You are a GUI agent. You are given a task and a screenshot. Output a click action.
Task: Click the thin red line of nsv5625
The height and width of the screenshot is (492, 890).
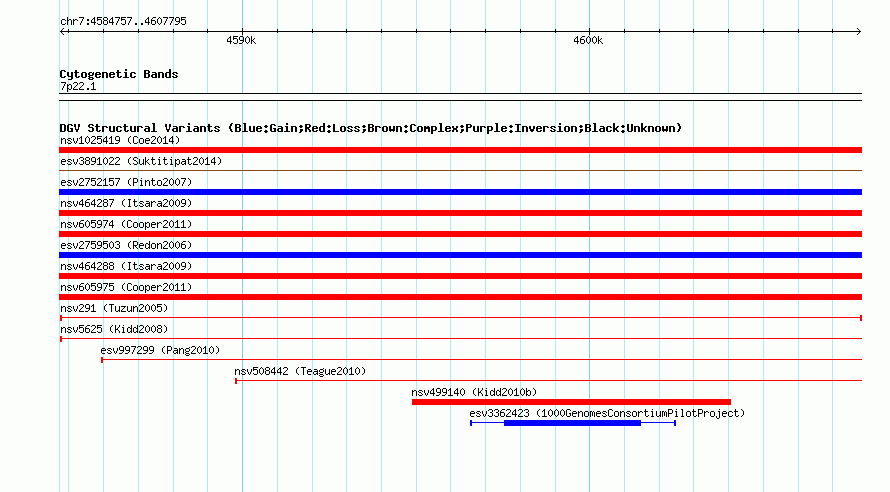pos(460,339)
